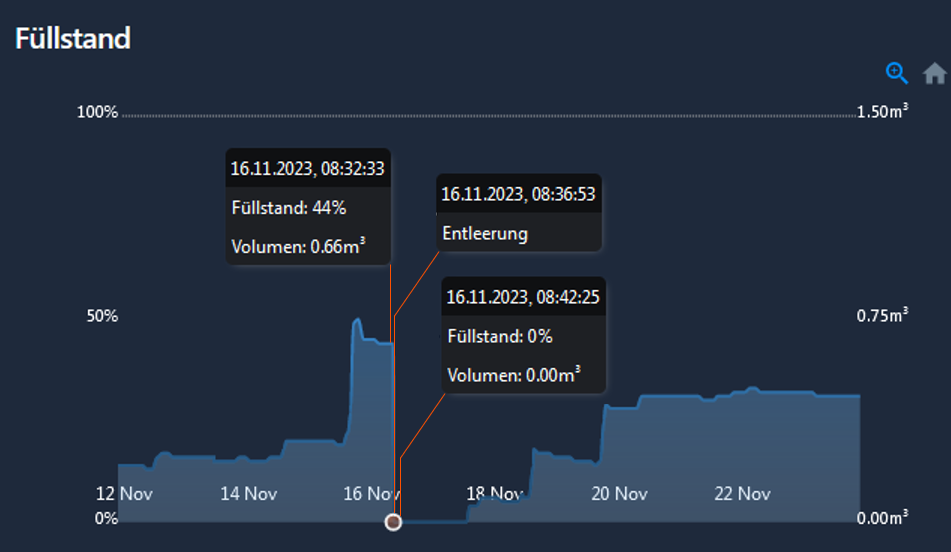951x552 pixels.
Task: Click the '16.11.2023, 08:42:25' tooltip header
Action: coord(523,297)
